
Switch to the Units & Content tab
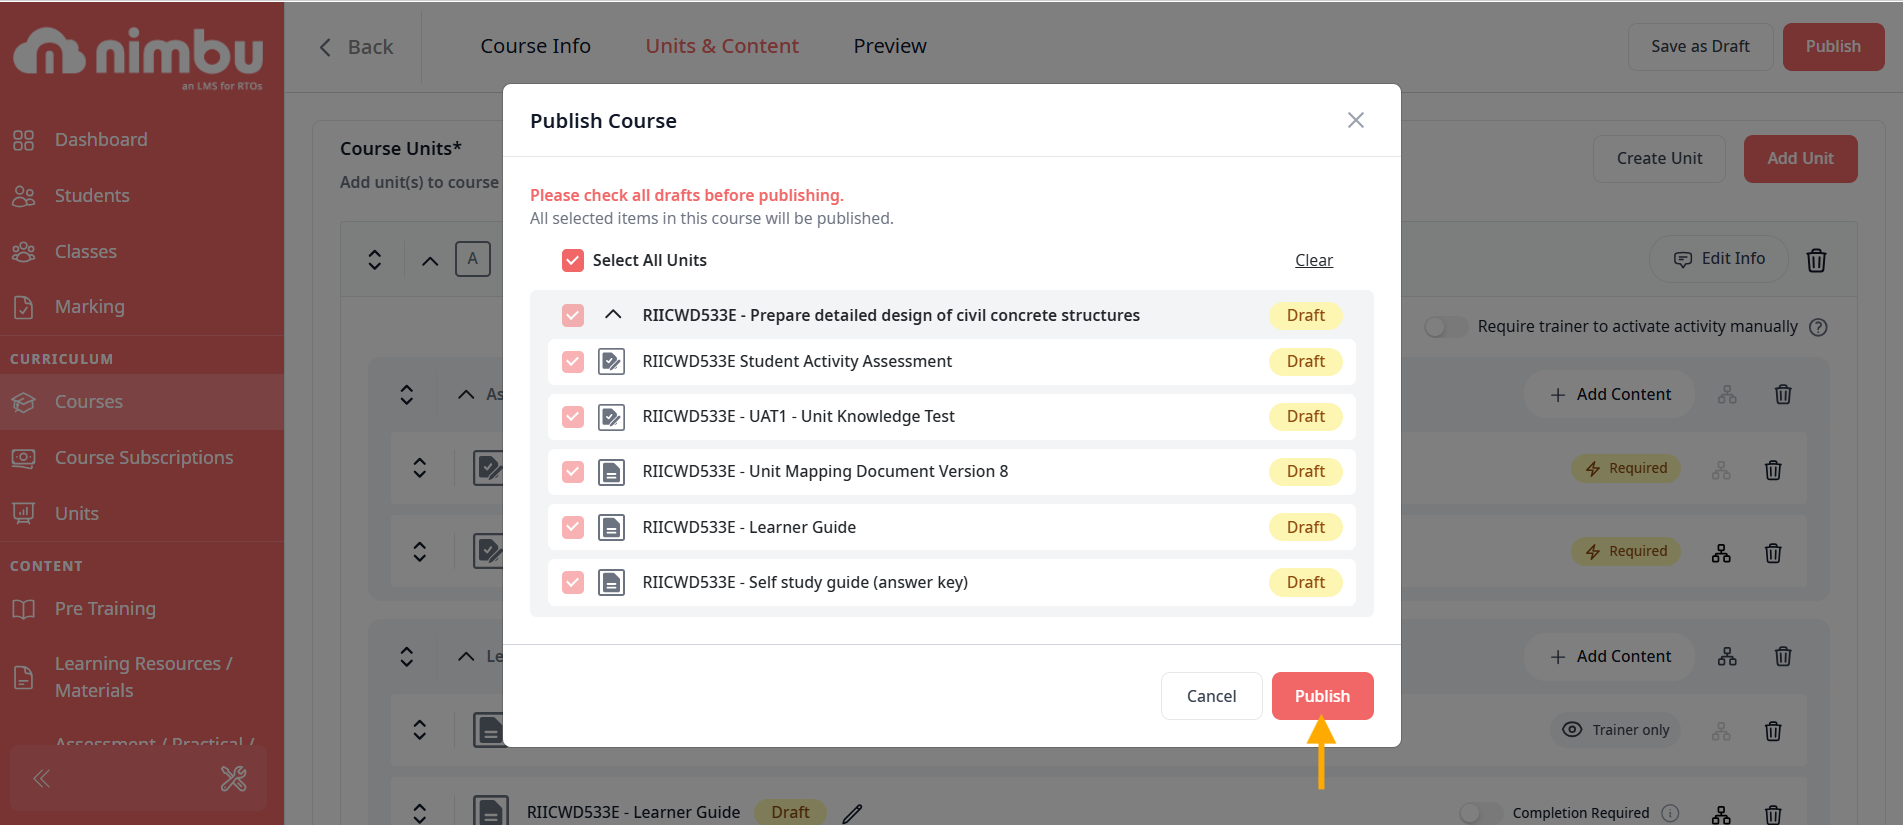[x=722, y=46]
